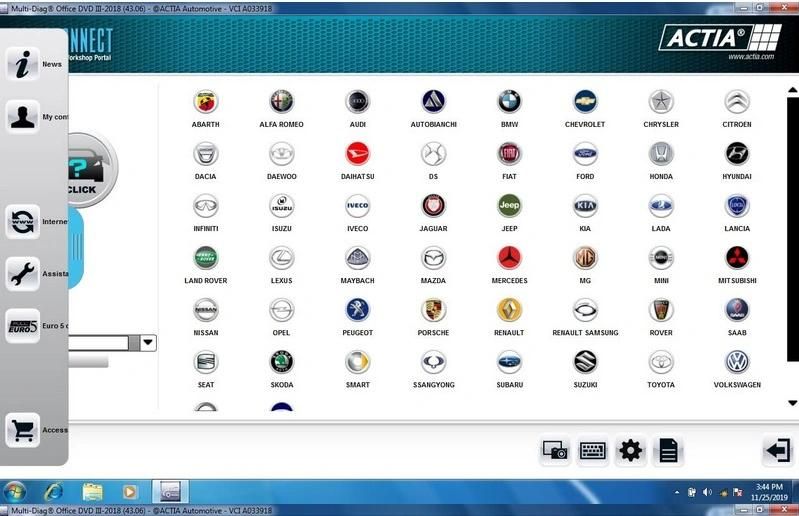Screen dimensions: 799x516
Task: Open My contract user sidebar button
Action: coord(22,117)
